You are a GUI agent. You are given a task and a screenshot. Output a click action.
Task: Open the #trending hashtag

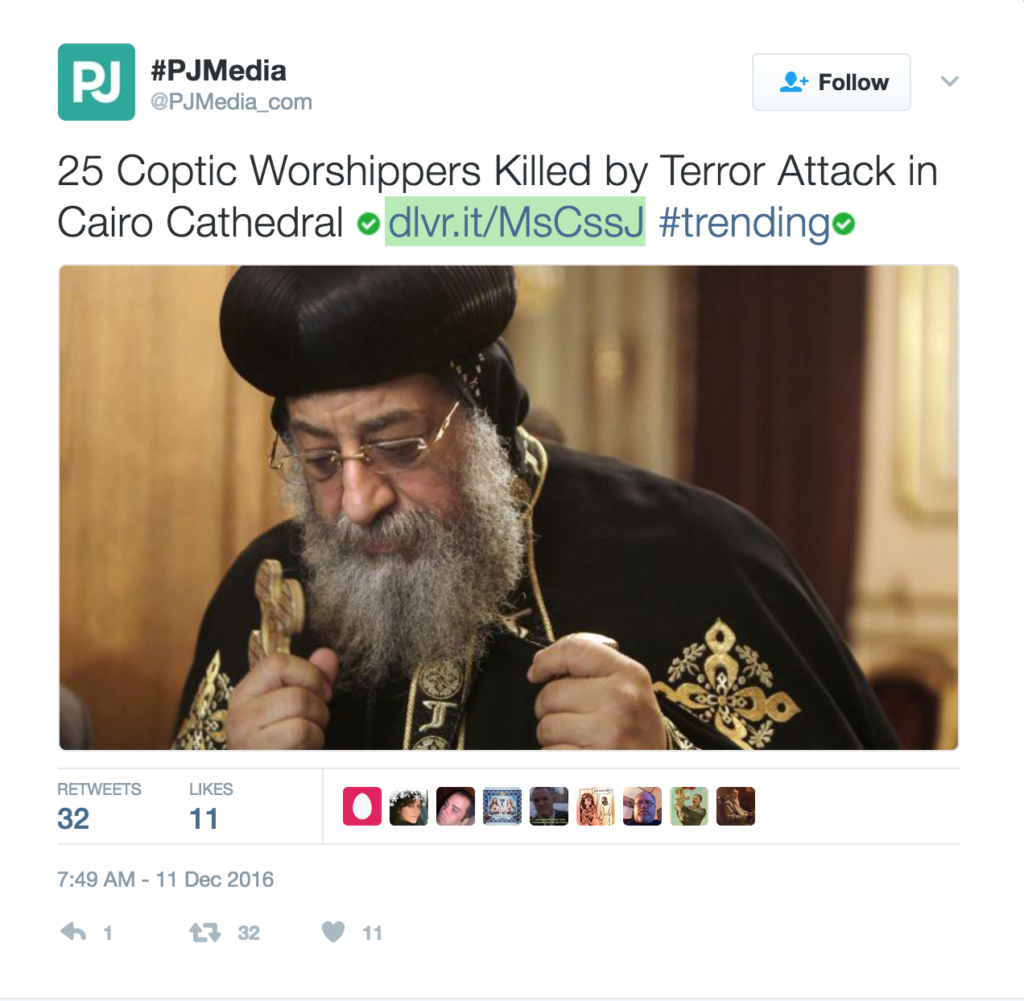(744, 222)
